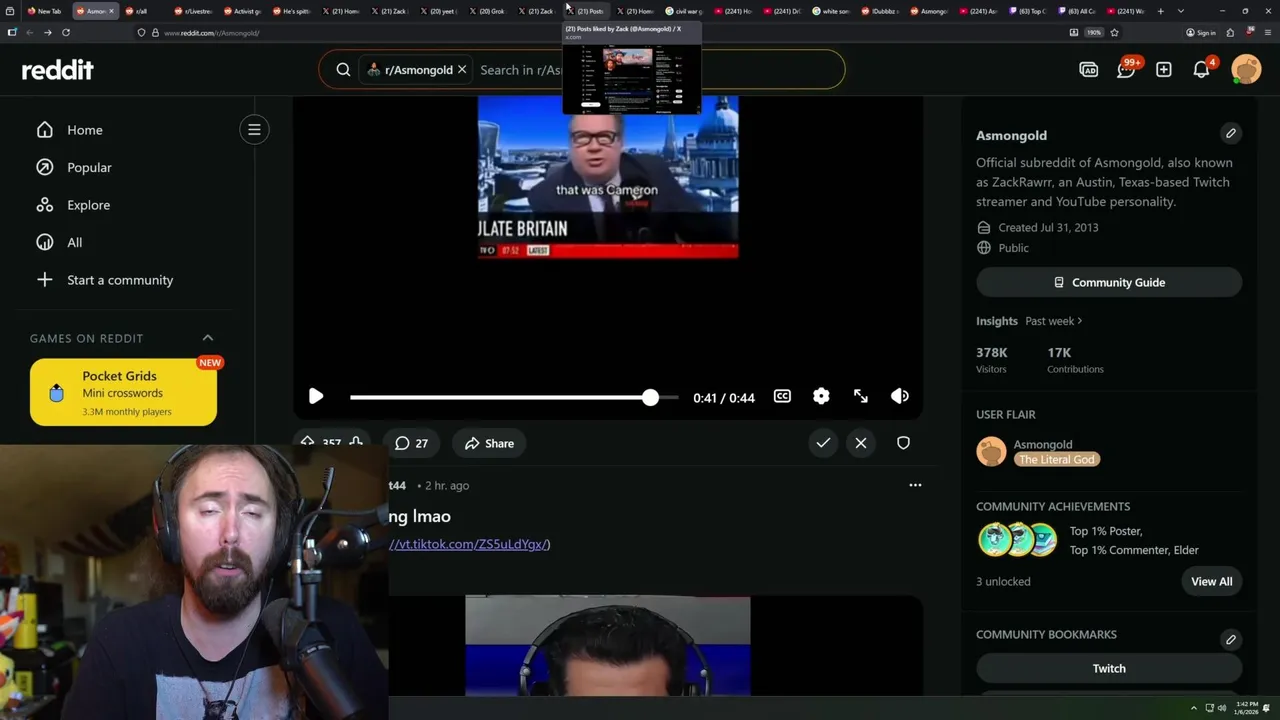Image resolution: width=1280 pixels, height=720 pixels.
Task: Open video settings gear
Action: [821, 397]
